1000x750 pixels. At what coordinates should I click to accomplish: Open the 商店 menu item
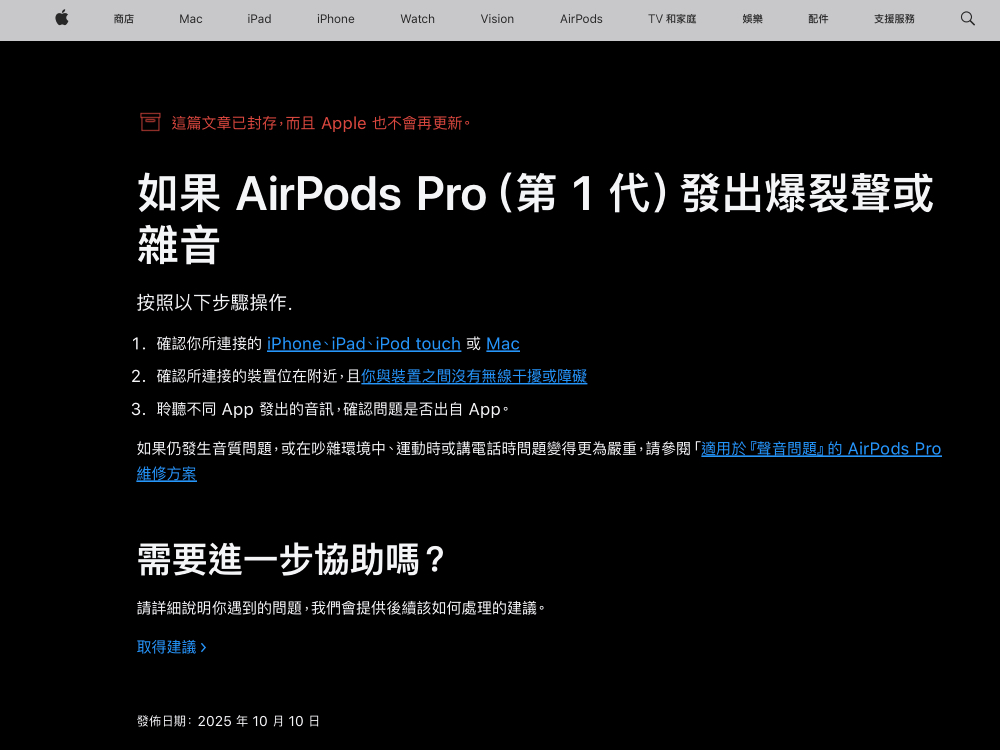coord(124,19)
